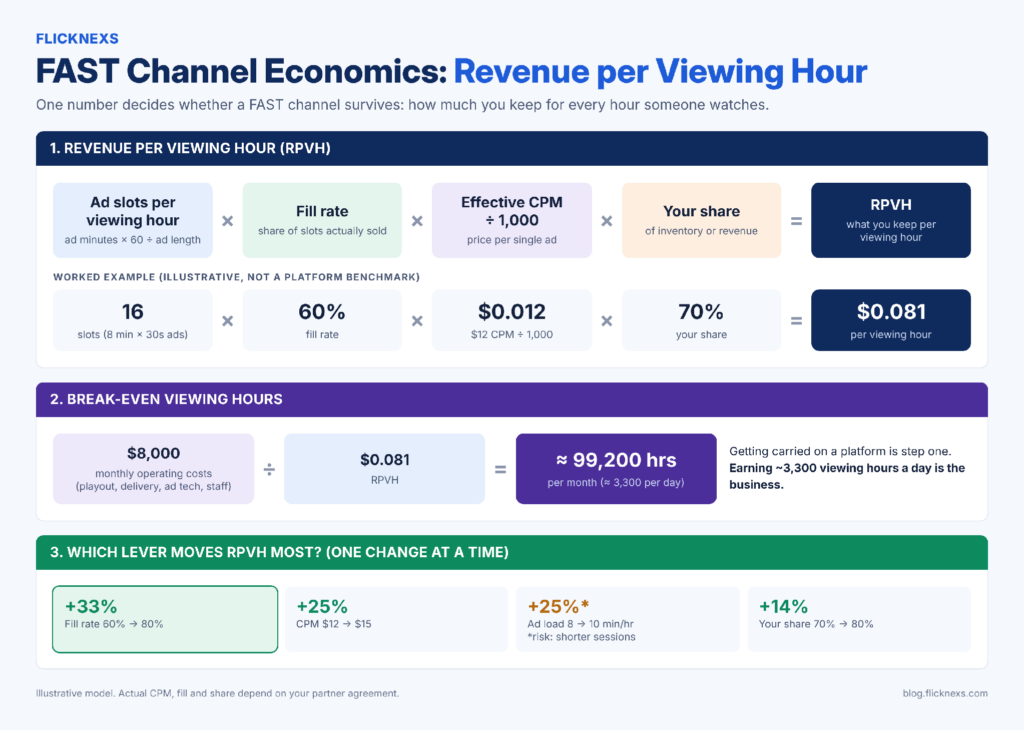Click the '$8,000 monthly operating costs' box
Screen dimensions: 1024x730
153,469
